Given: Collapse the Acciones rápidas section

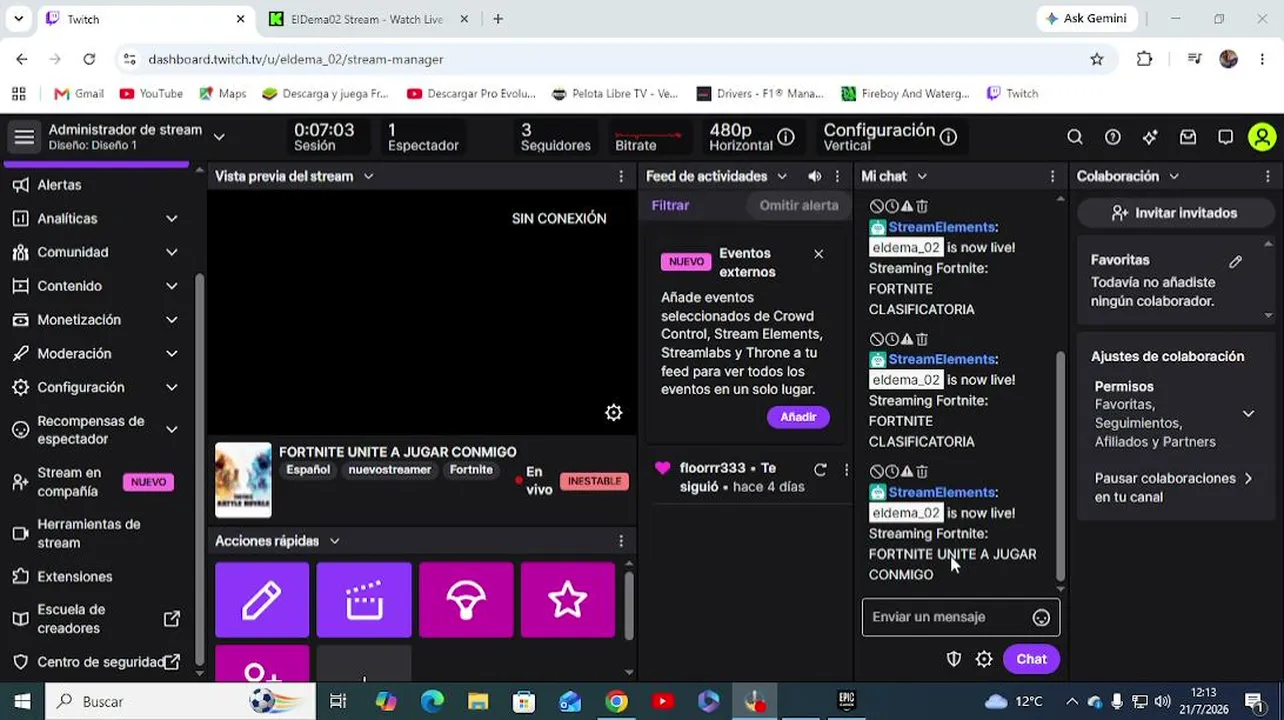Looking at the screenshot, I should click(x=334, y=541).
